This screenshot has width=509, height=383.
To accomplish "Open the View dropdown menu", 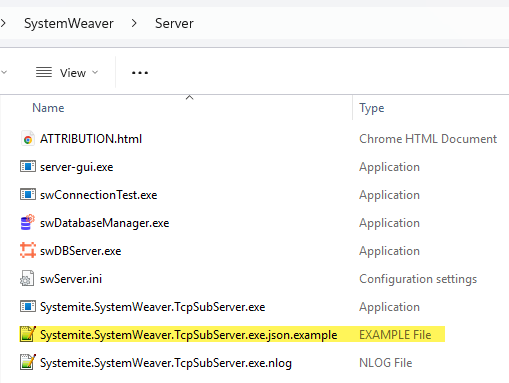I will click(x=67, y=72).
